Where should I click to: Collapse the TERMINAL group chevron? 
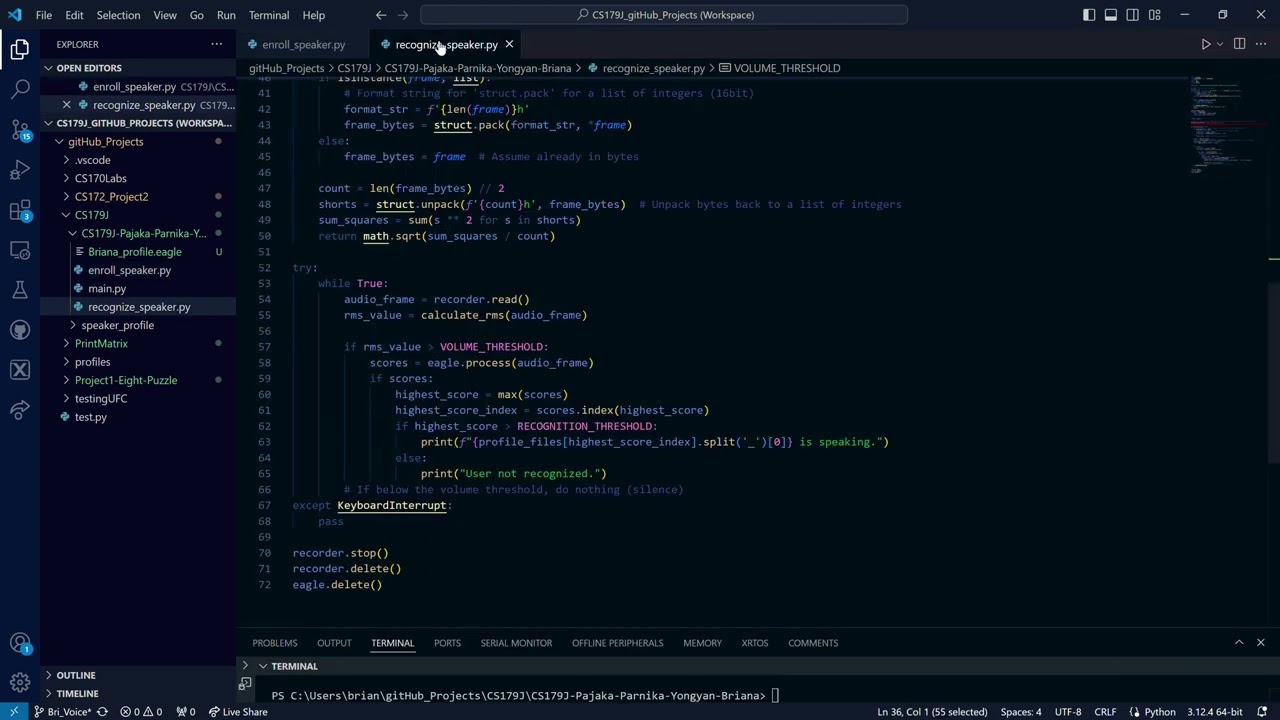point(263,666)
